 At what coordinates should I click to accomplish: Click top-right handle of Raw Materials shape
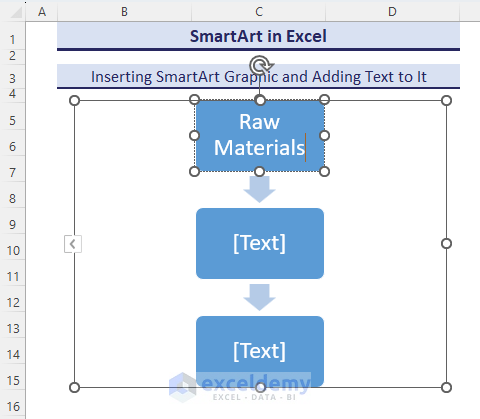324,99
